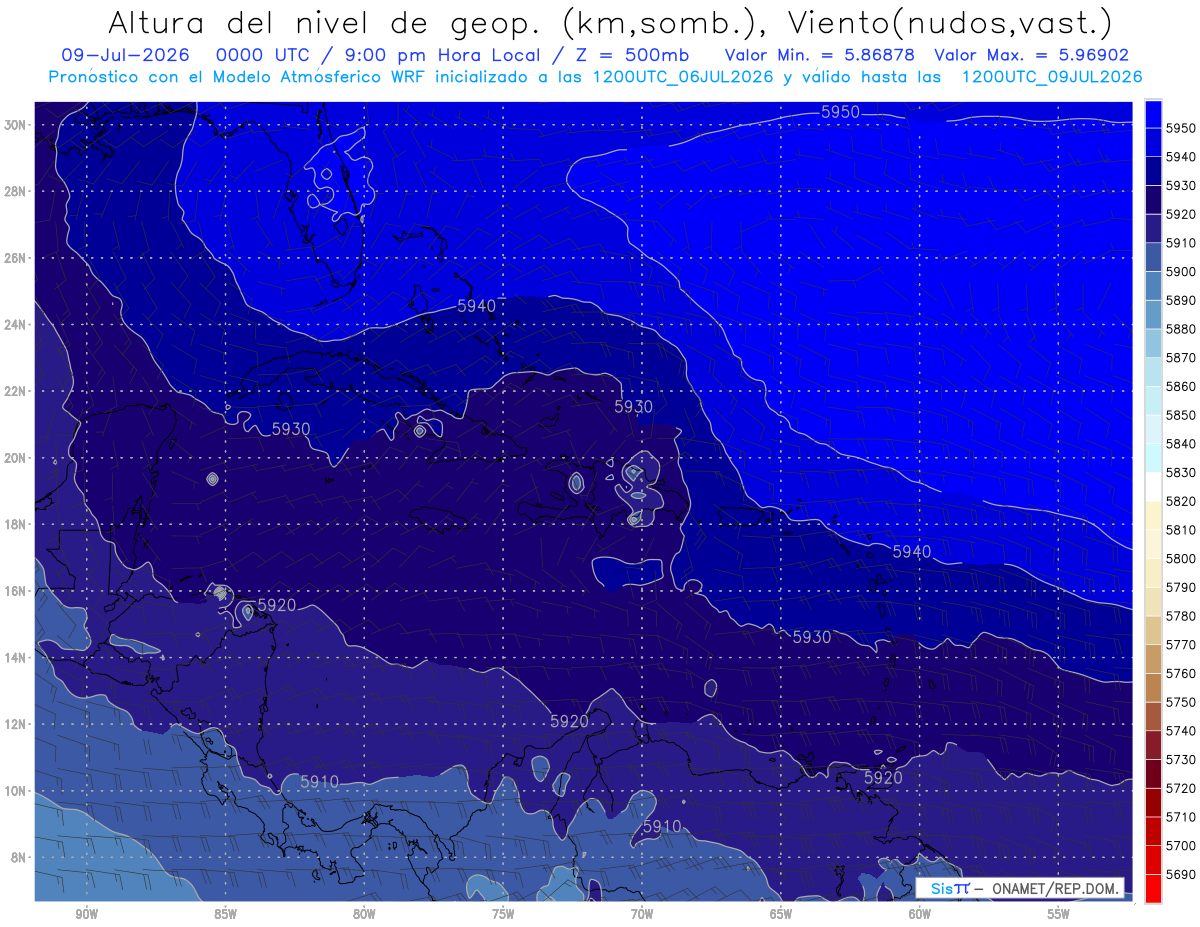Click the legend swatch between 5800 and 5810
The image size is (1200, 927).
(1153, 543)
